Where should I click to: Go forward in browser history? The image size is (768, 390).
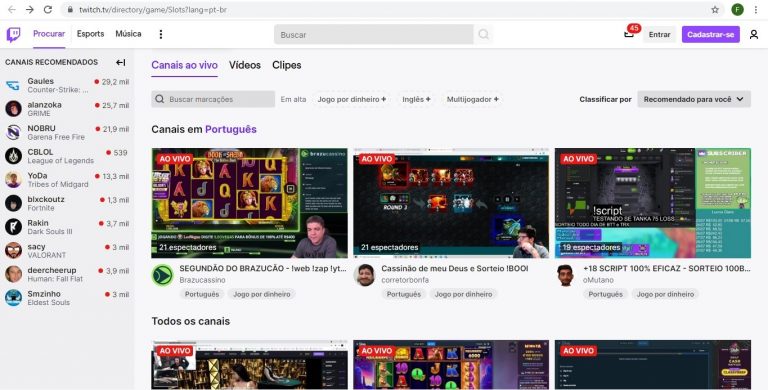coord(30,9)
